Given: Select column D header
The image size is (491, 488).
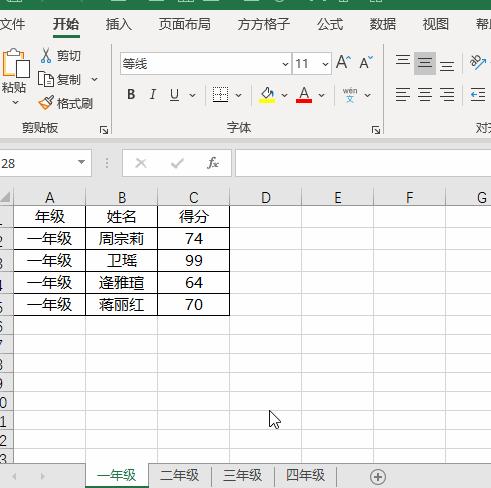Looking at the screenshot, I should click(x=266, y=197).
